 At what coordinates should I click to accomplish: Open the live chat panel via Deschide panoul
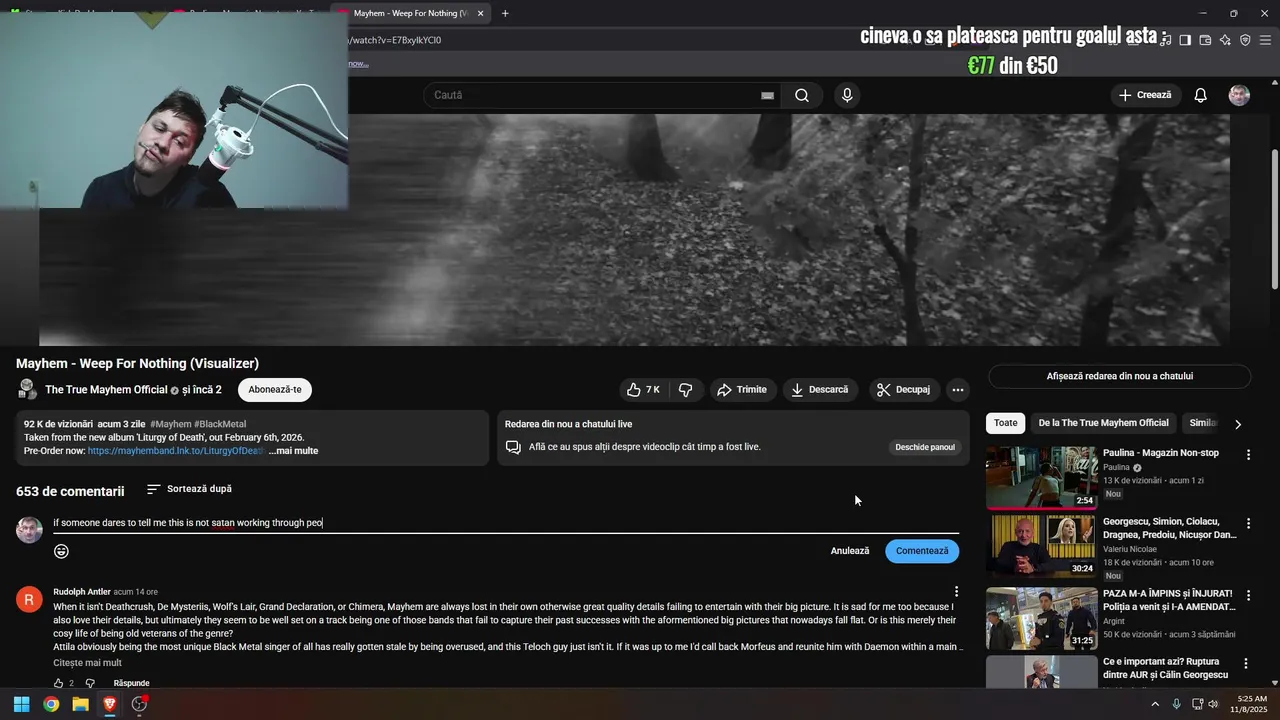click(x=925, y=447)
